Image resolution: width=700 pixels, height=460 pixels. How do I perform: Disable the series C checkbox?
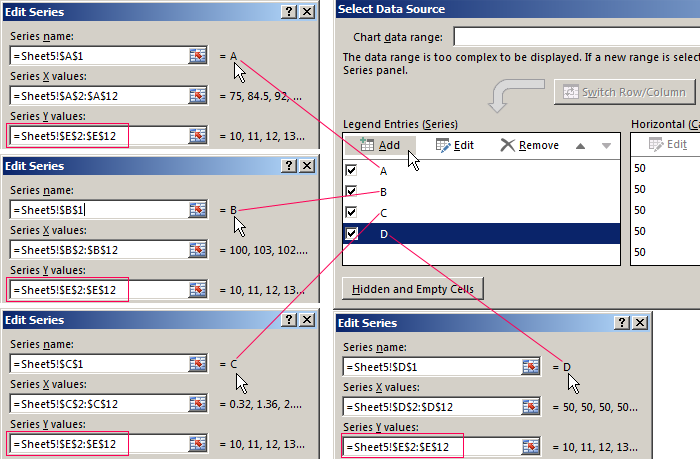click(351, 213)
